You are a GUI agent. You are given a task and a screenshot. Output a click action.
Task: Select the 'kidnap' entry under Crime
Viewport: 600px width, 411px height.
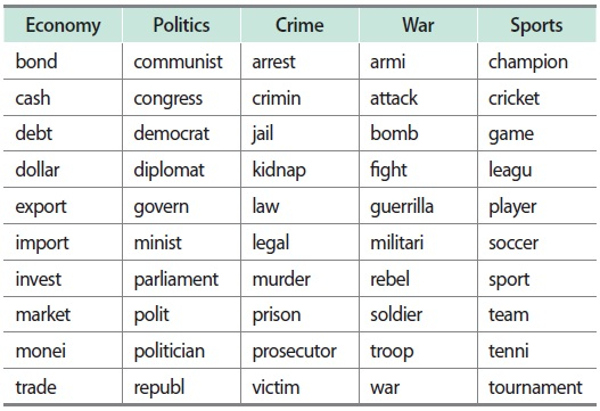(279, 170)
